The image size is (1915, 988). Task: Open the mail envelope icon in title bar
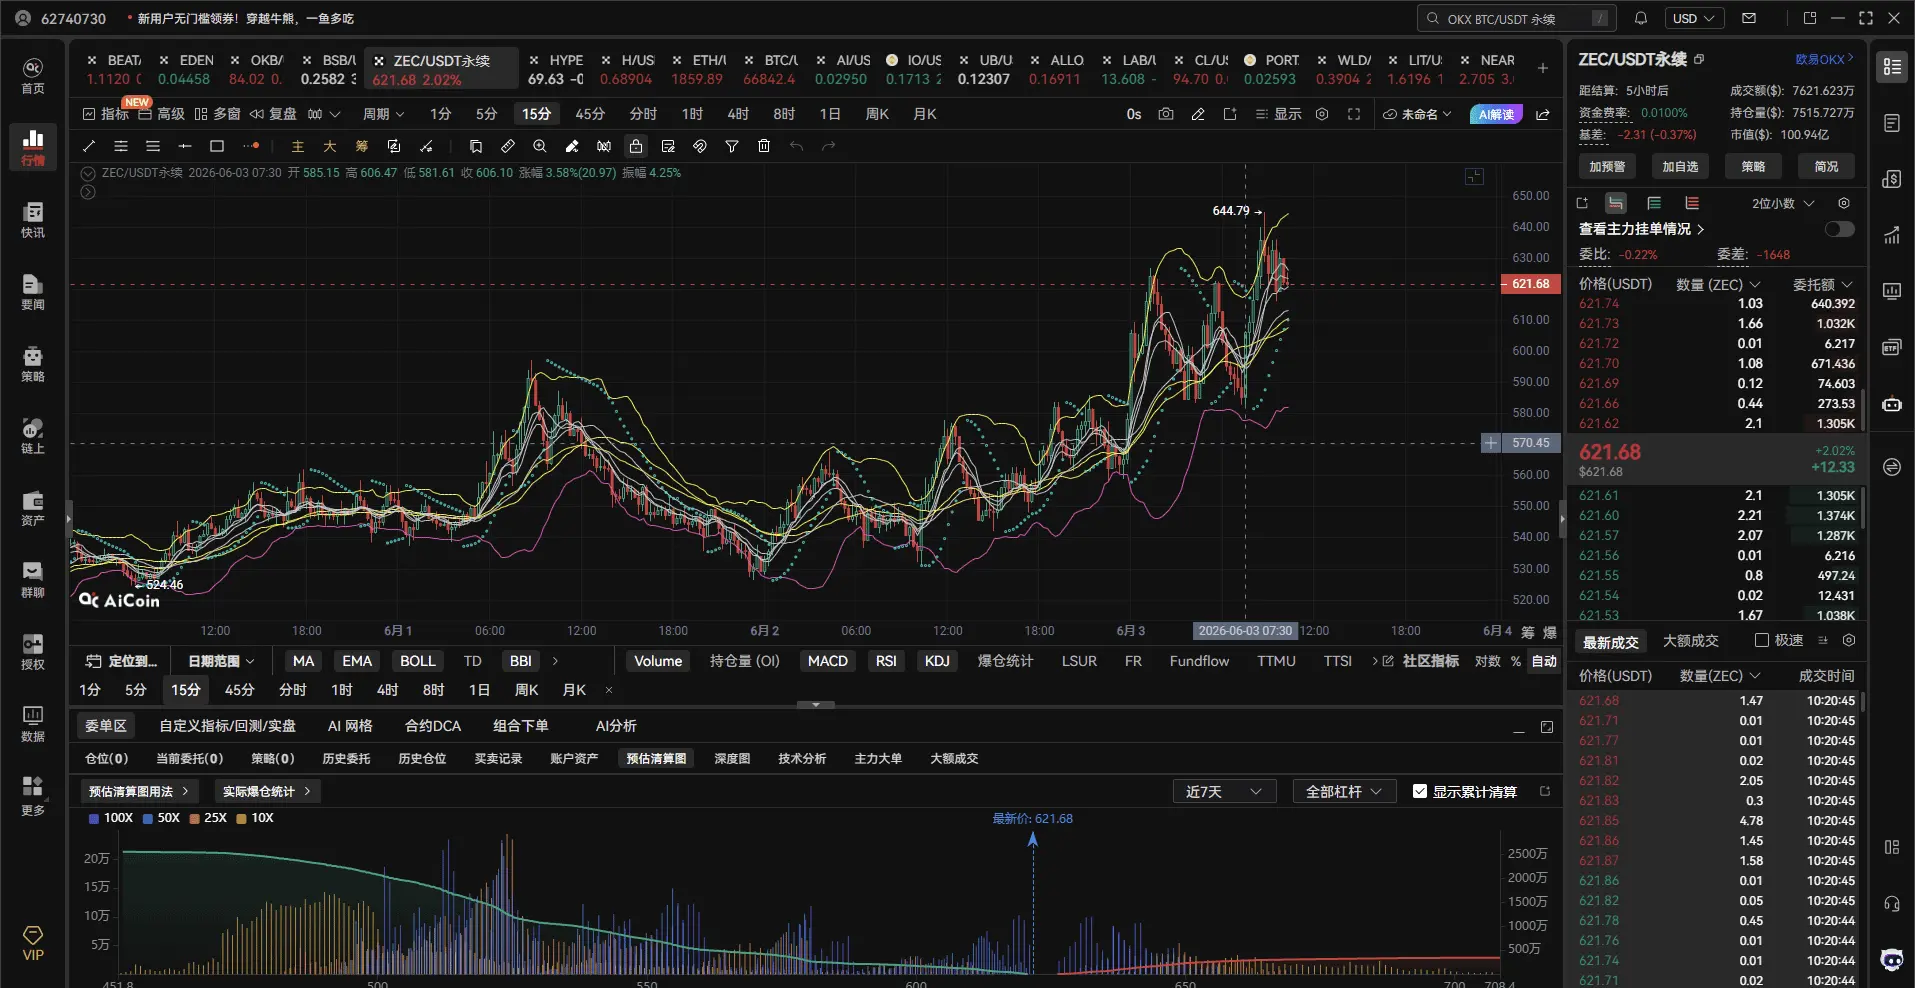click(x=1749, y=18)
